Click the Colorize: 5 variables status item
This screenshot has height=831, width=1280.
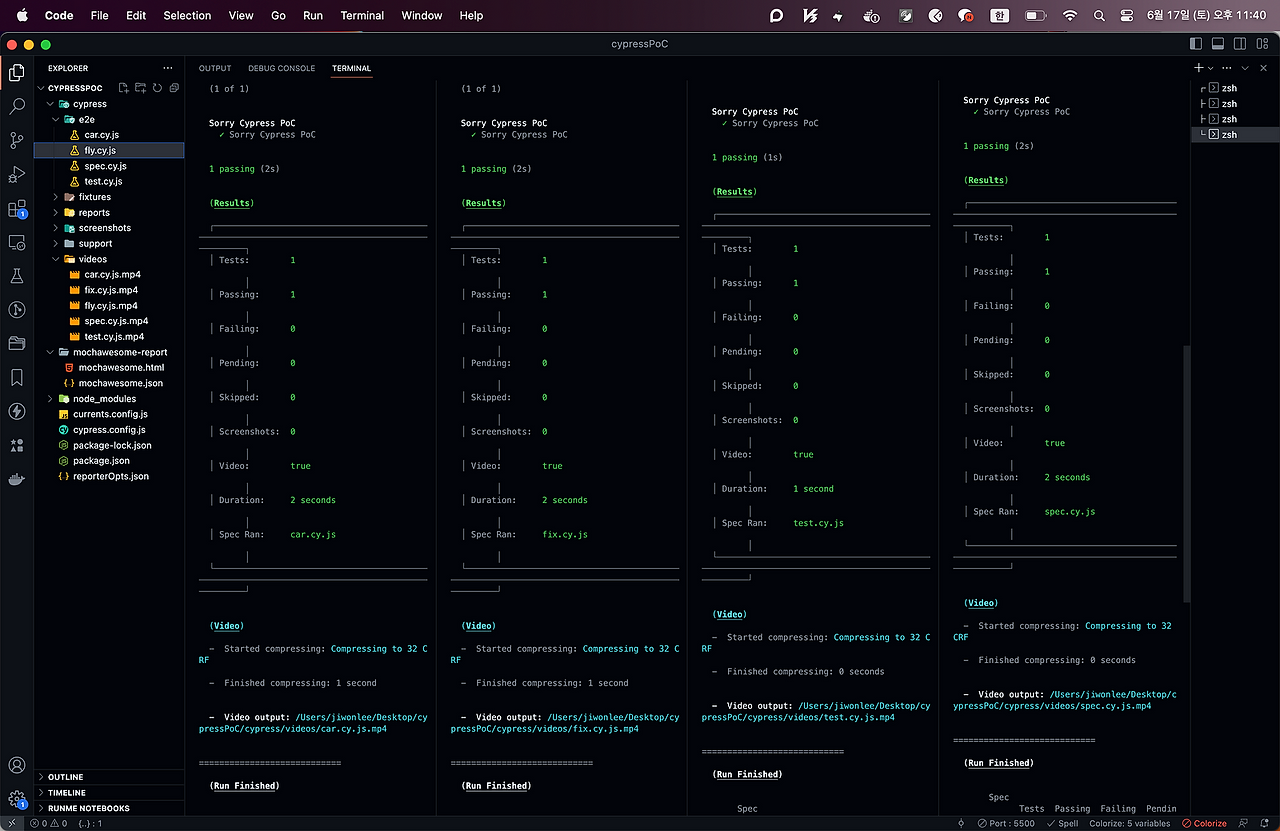tap(1130, 823)
